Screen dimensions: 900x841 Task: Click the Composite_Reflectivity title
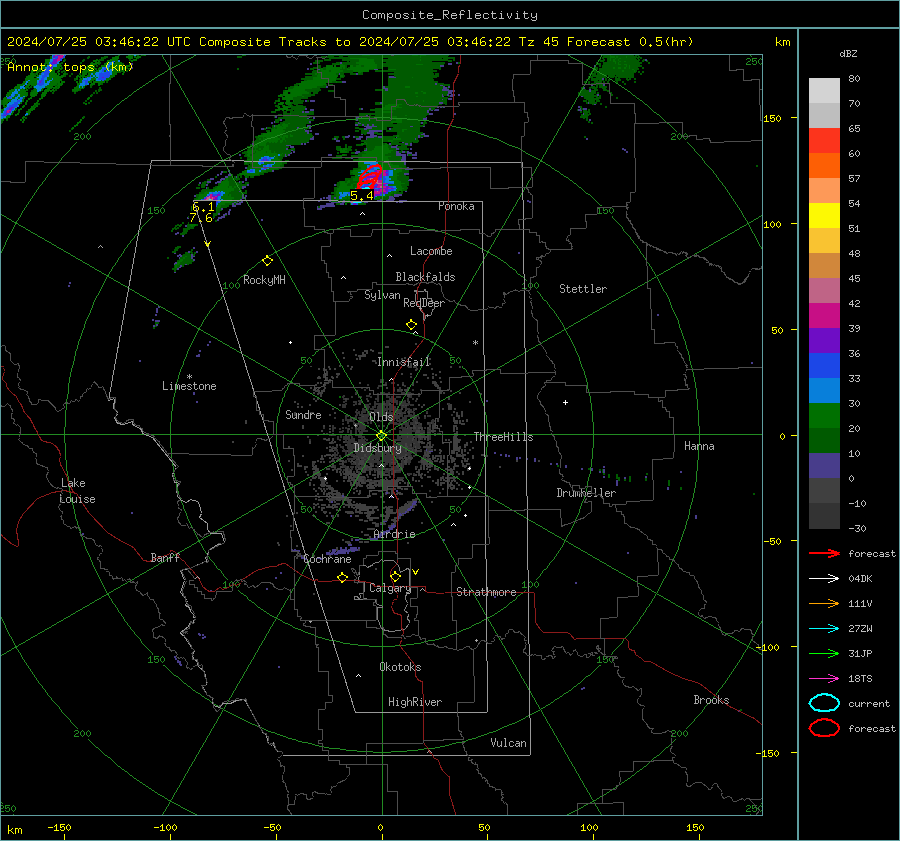tap(450, 15)
